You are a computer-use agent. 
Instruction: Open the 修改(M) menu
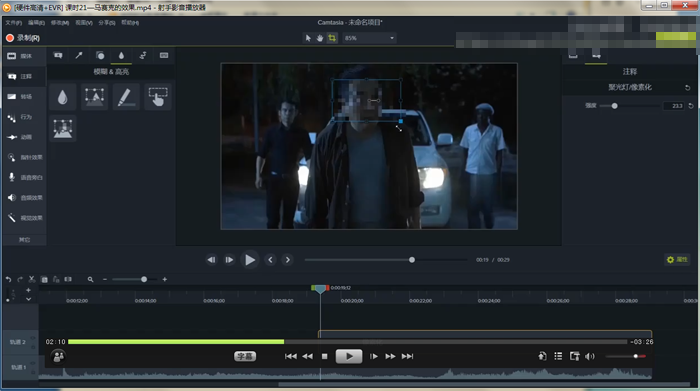click(x=60, y=22)
